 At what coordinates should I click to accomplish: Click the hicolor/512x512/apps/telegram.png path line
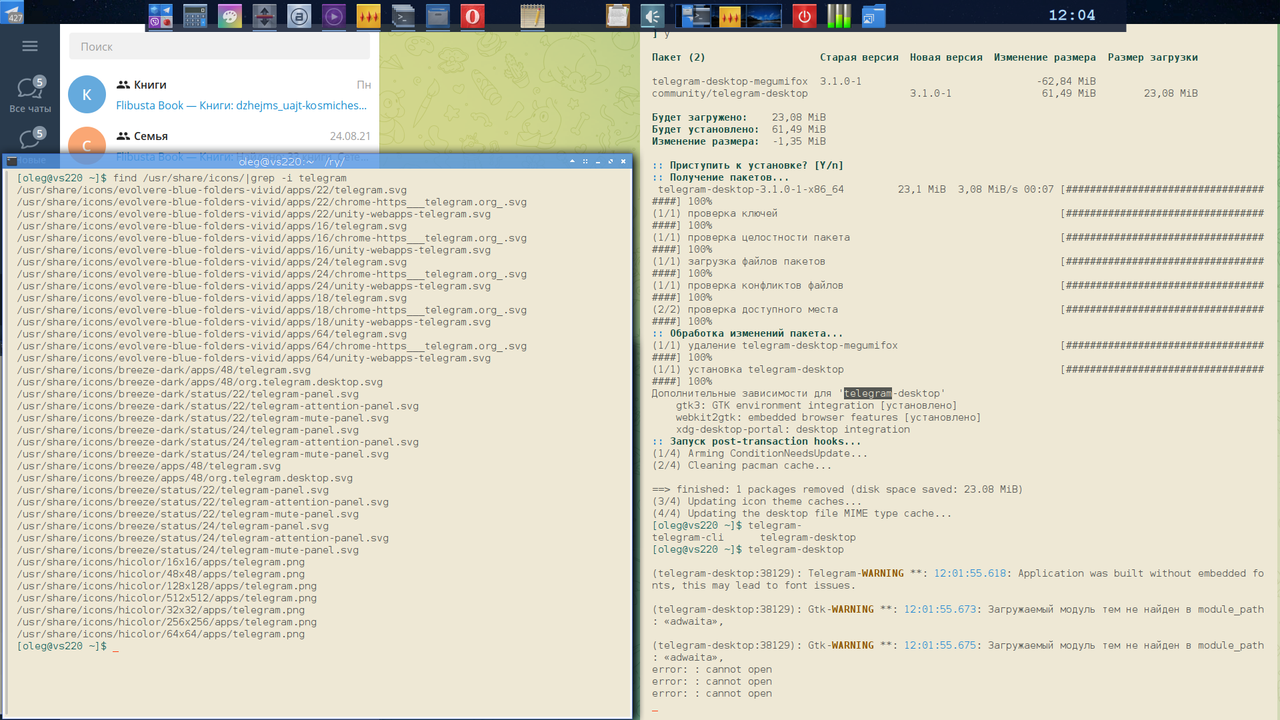coord(167,598)
